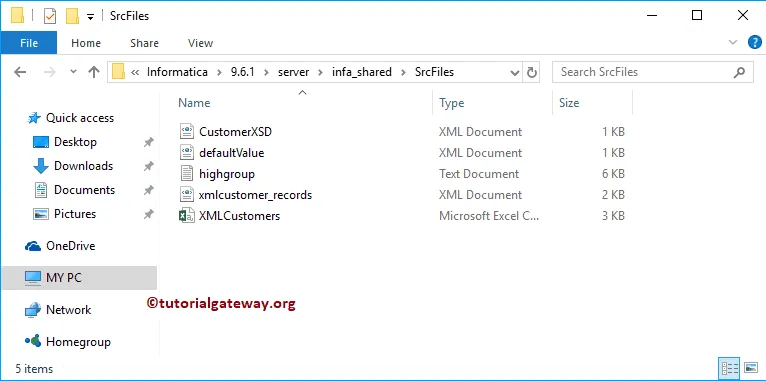The height and width of the screenshot is (381, 766).
Task: Unpin Pictures from Quick access
Action: tap(149, 214)
